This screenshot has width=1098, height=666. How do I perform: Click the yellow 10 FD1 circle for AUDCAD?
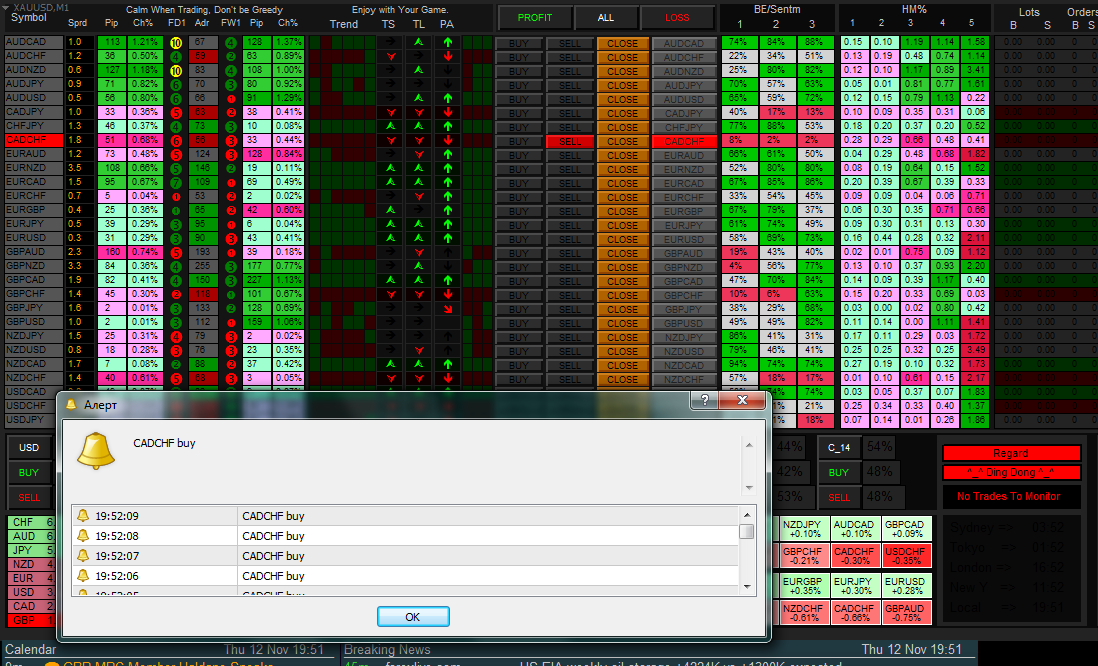(176, 43)
